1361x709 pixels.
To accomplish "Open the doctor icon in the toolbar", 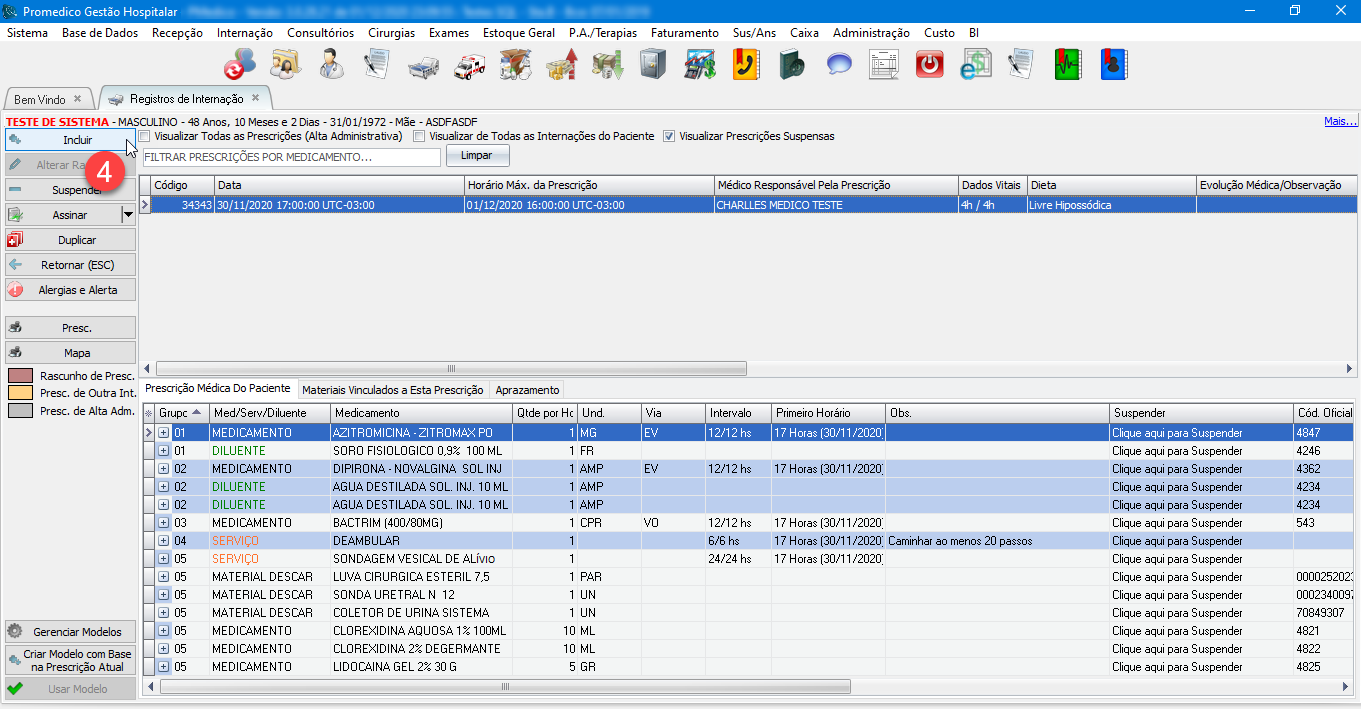I will point(331,65).
